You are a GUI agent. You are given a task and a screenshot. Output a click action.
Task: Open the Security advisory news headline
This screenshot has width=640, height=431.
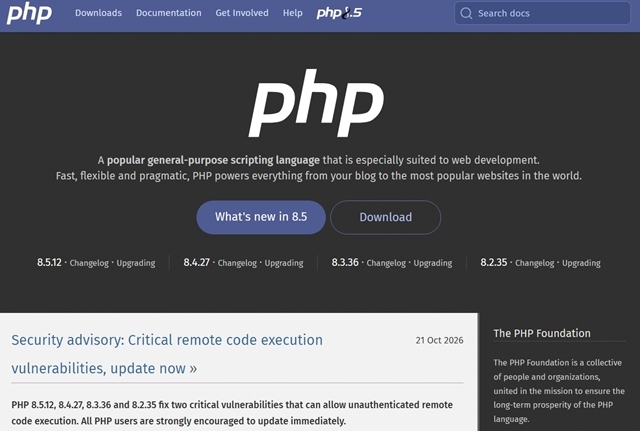coord(167,354)
